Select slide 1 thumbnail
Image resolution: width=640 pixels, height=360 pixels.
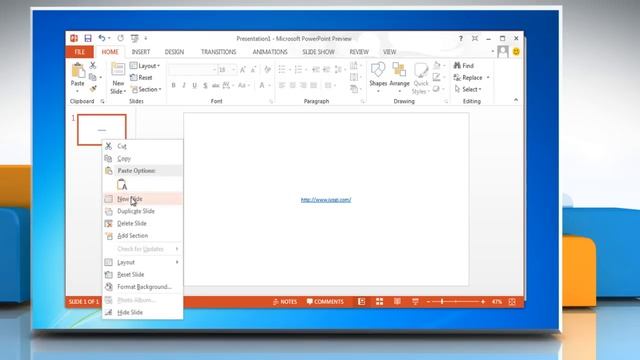pos(102,130)
